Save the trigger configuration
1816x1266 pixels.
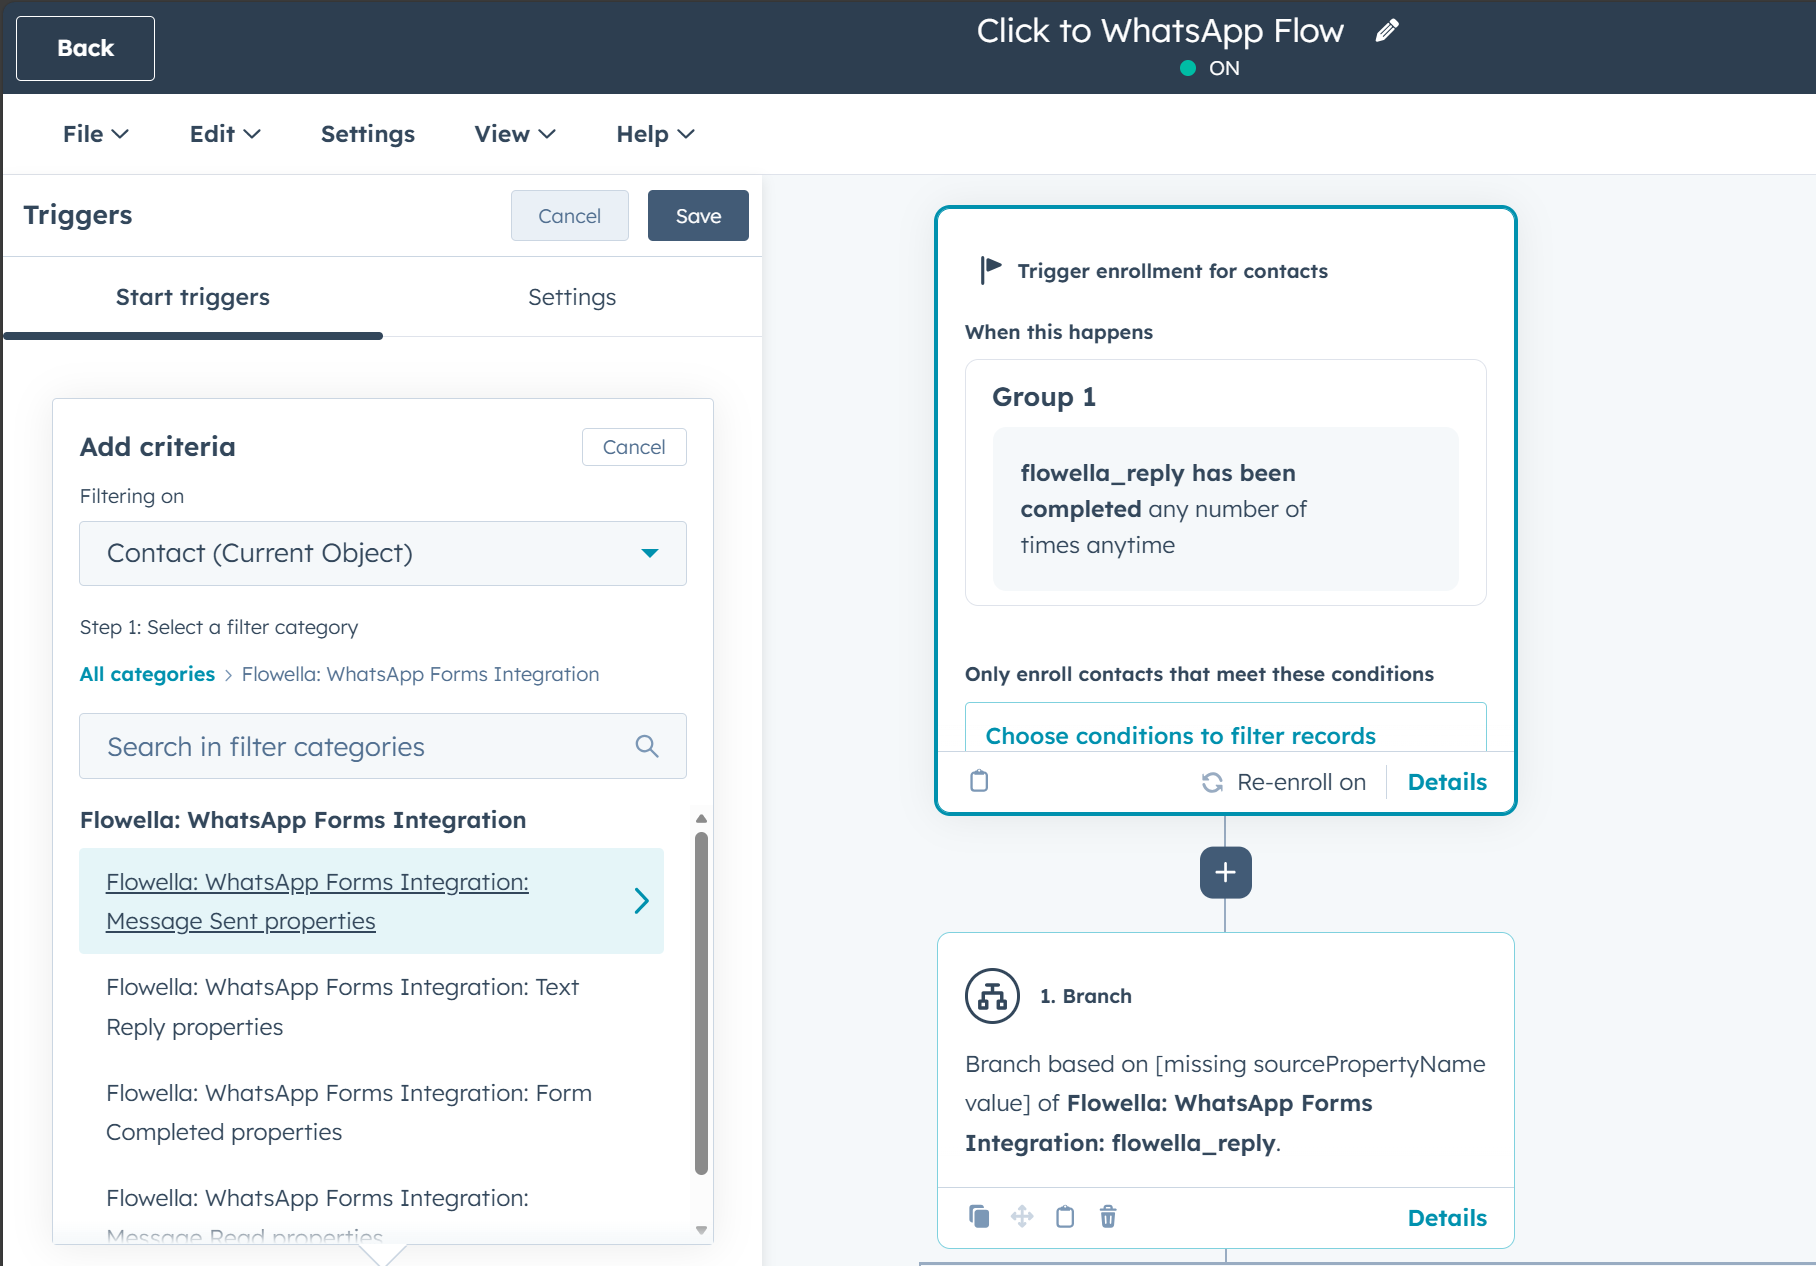coord(697,215)
